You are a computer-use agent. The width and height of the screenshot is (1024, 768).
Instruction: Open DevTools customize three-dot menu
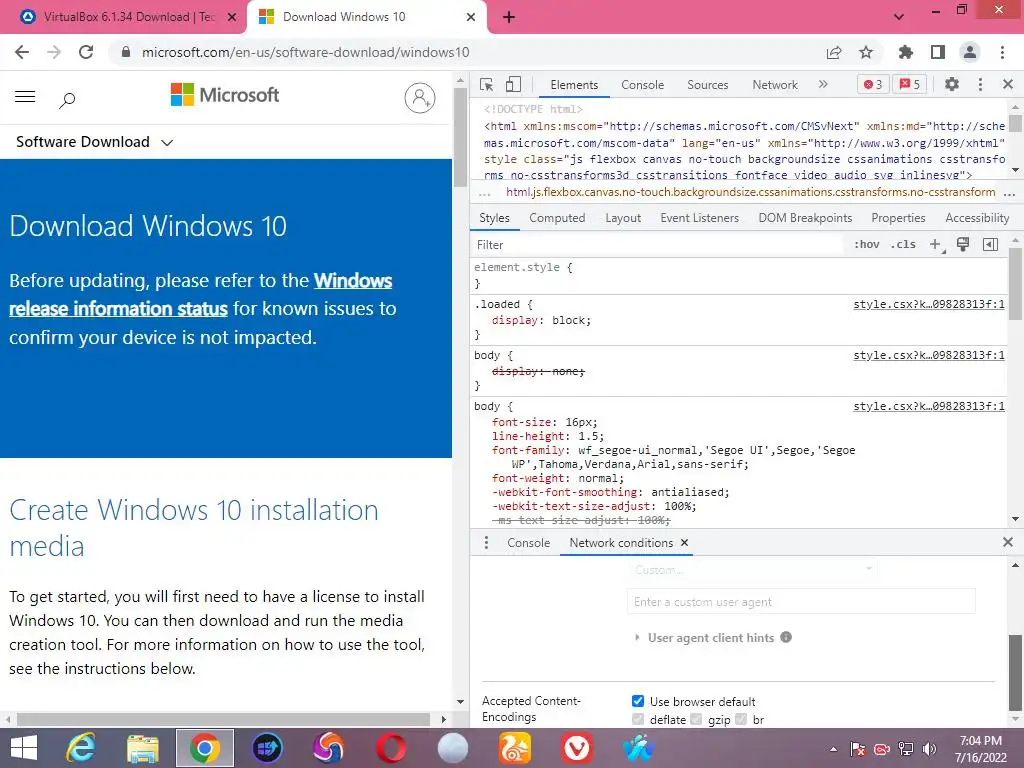[980, 84]
